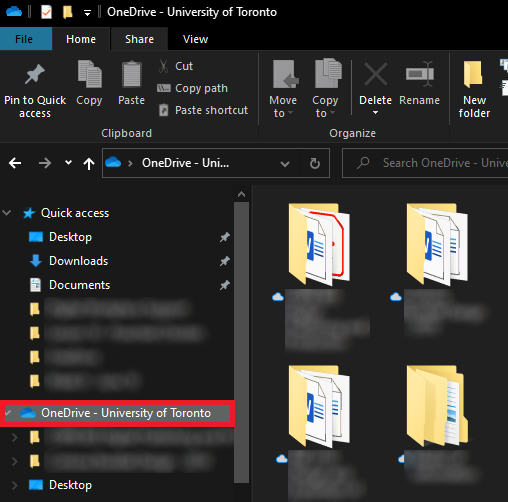Switch to the View tab

pos(195,39)
